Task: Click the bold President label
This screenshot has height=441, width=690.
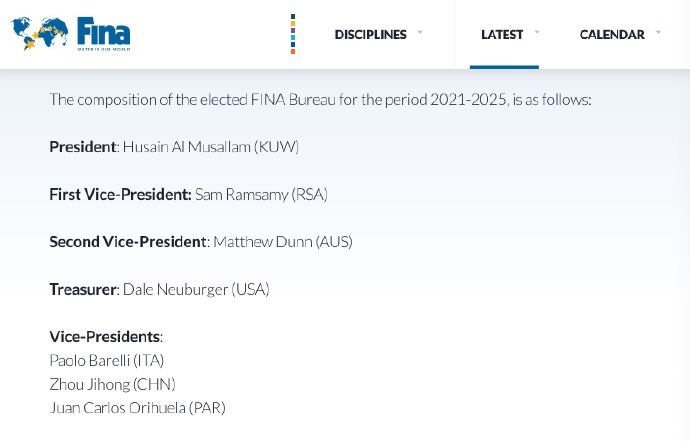Action: pyautogui.click(x=83, y=147)
